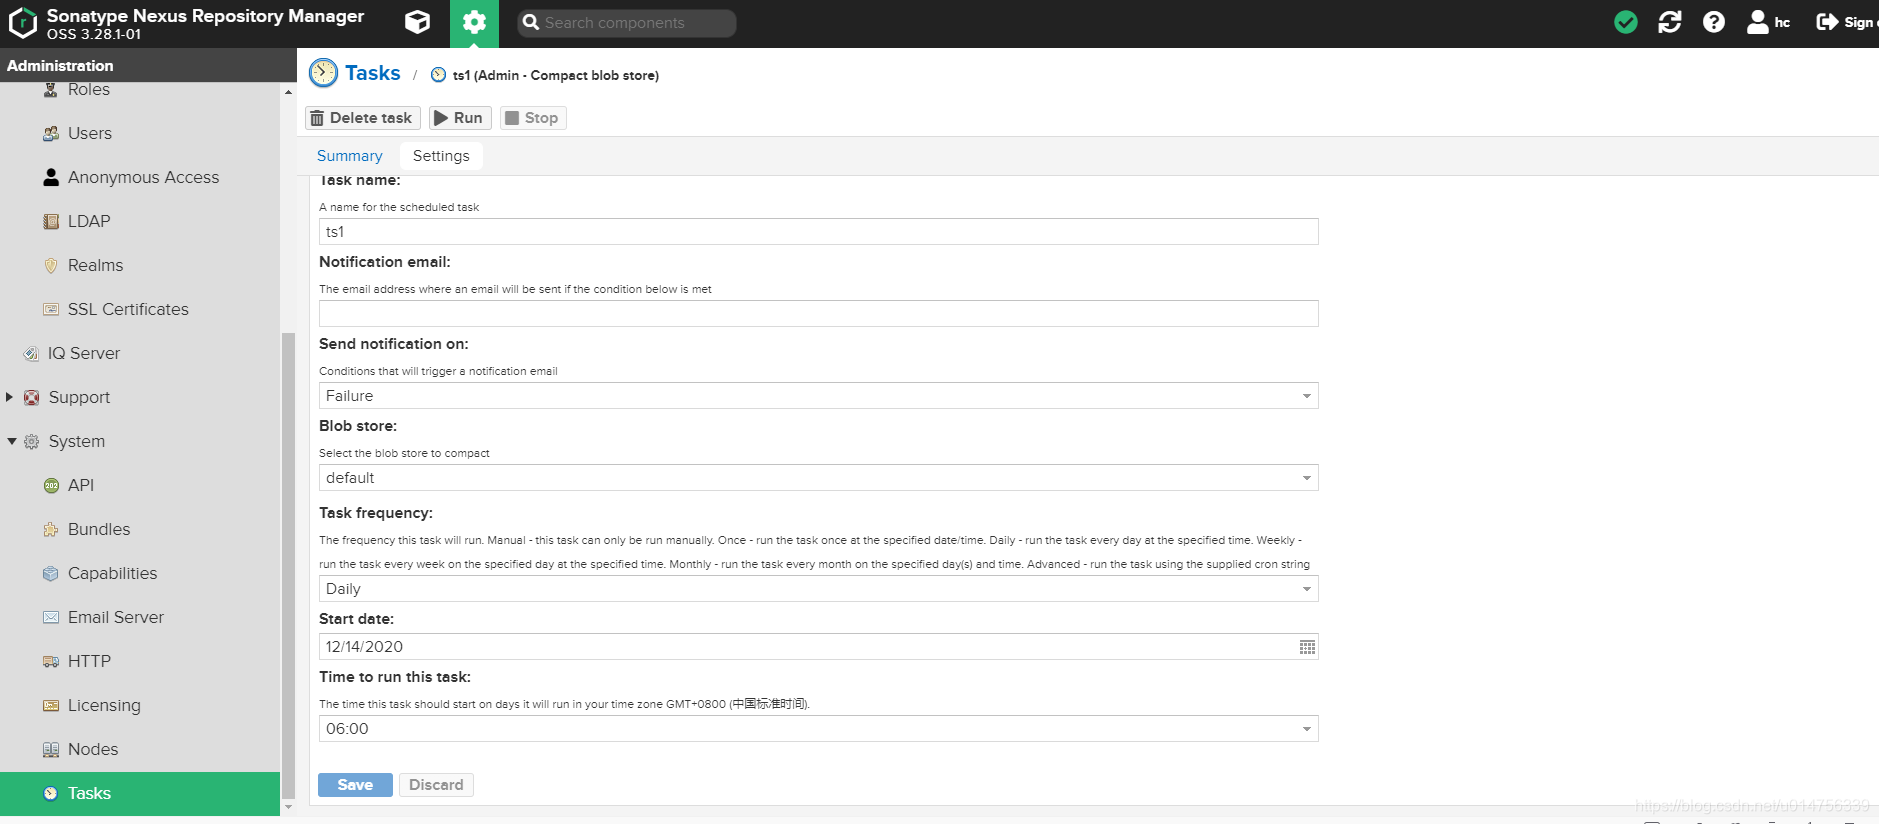Click the Refresh icon in header
Screen dimensions: 1879x824
tap(1670, 22)
